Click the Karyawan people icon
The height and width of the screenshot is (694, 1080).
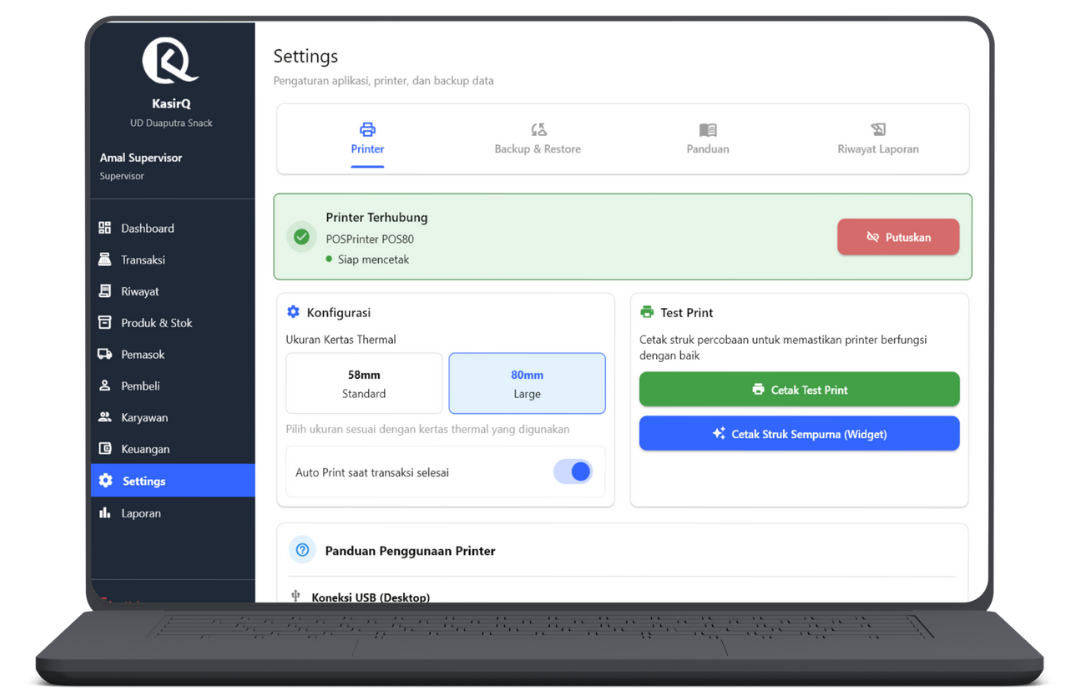[105, 417]
